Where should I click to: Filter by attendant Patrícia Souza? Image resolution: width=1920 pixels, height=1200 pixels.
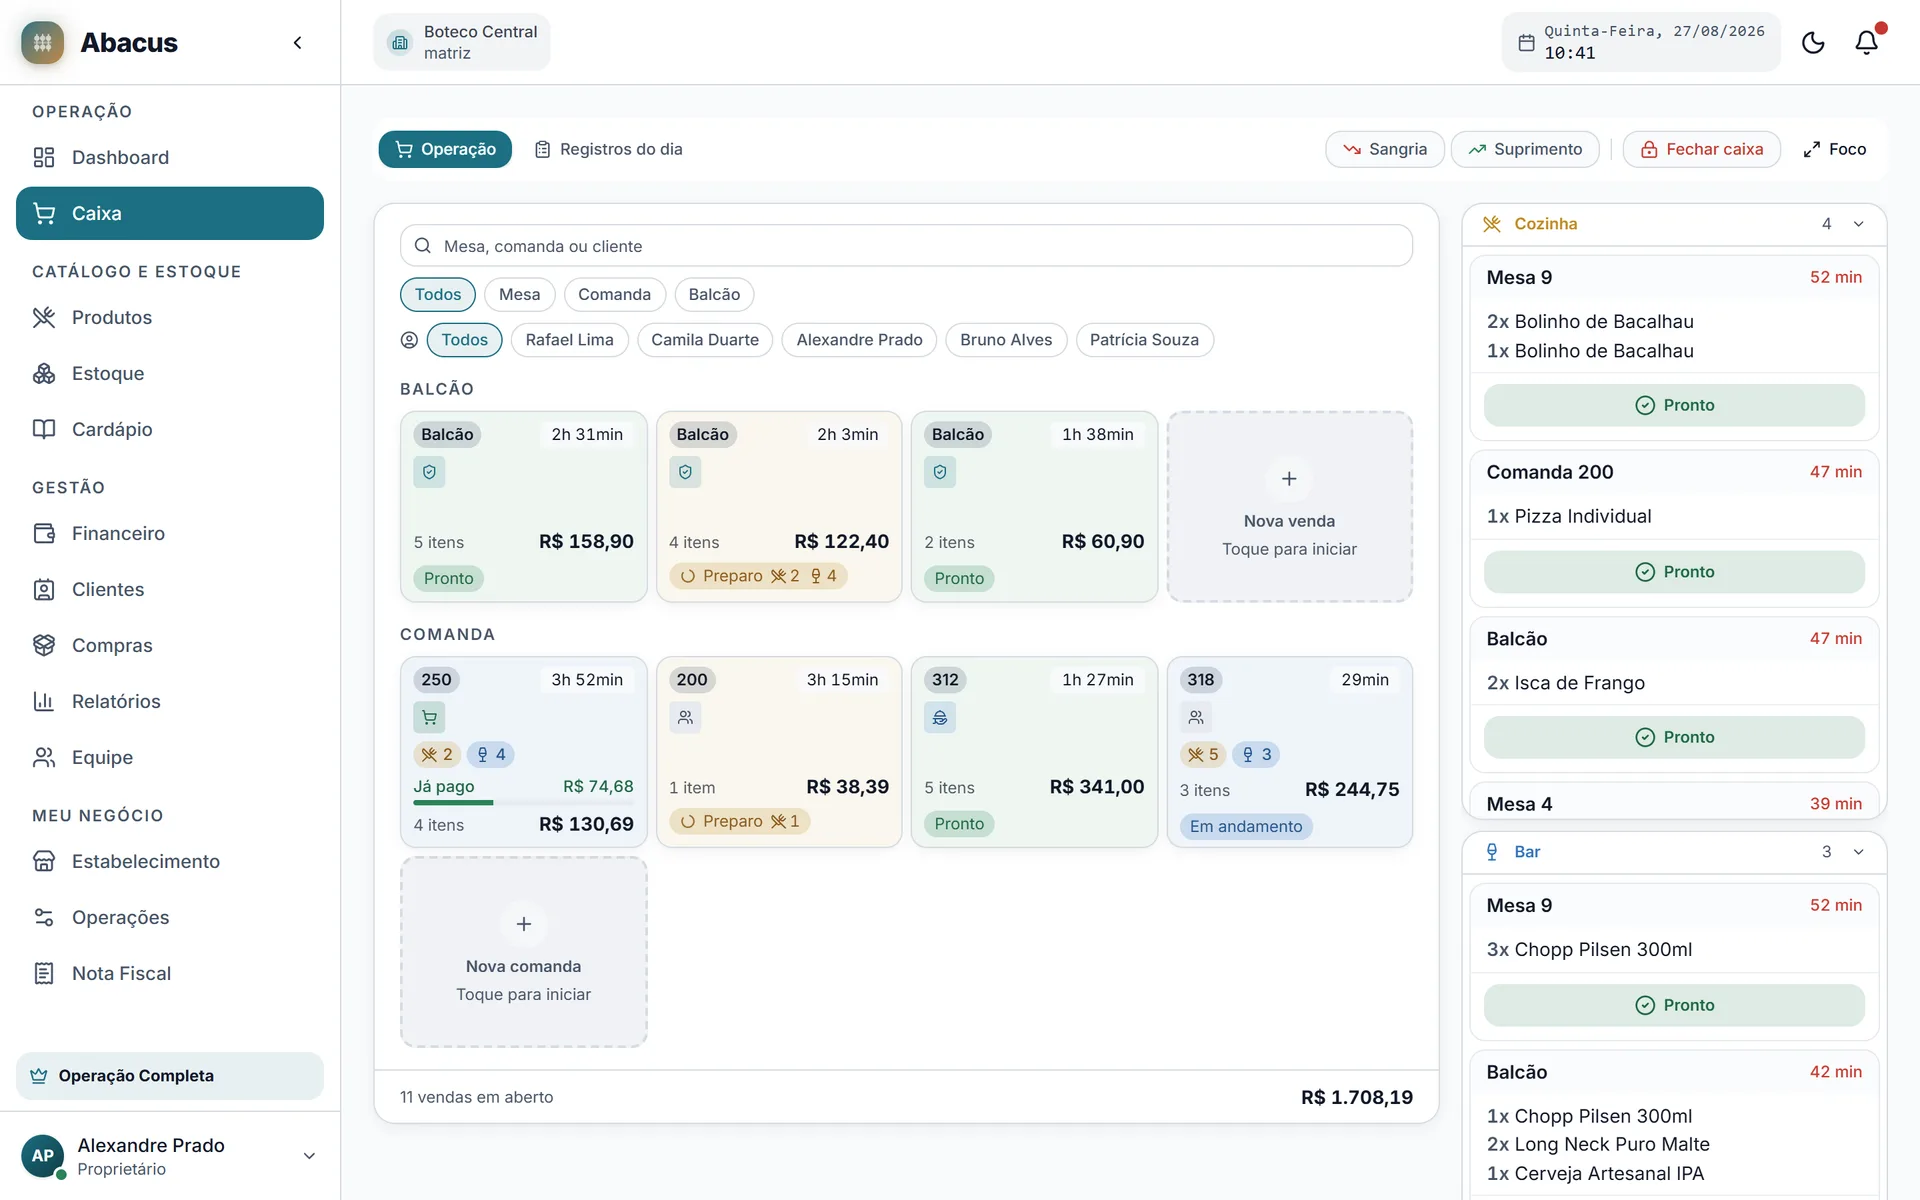(1144, 340)
